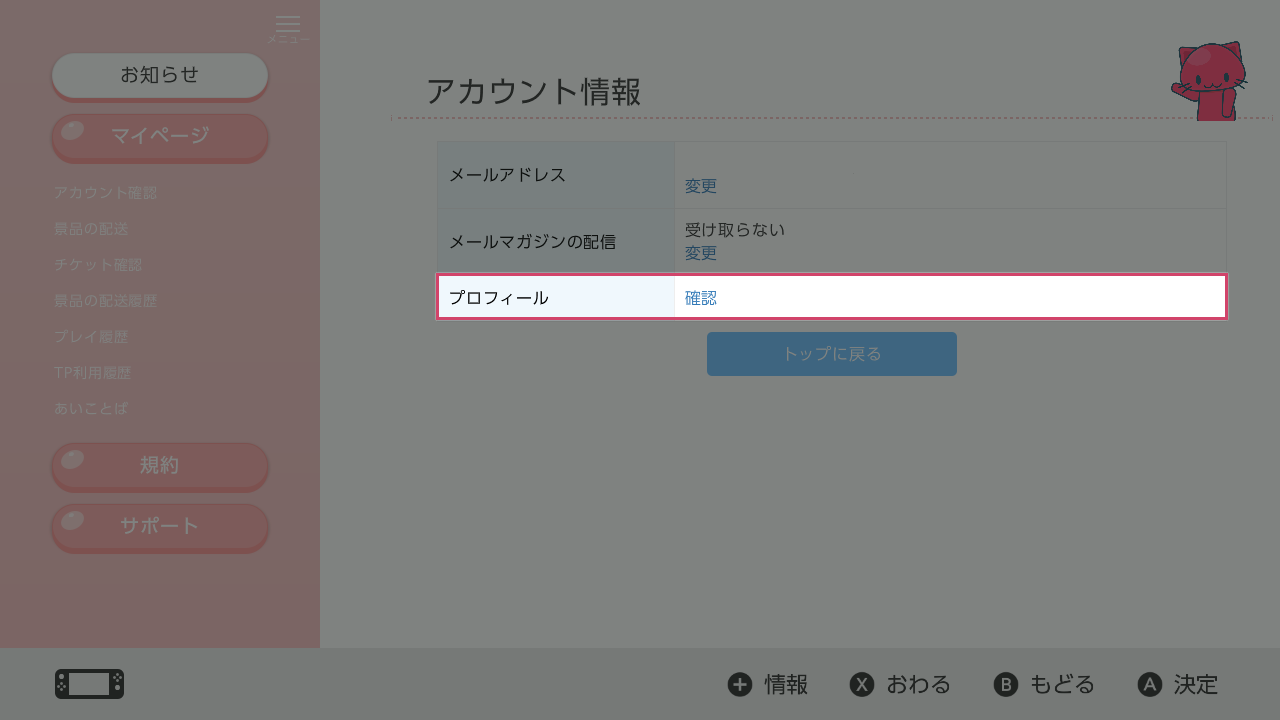Click 変更 link for メールアドレス
Viewport: 1280px width, 720px height.
pyautogui.click(x=701, y=186)
